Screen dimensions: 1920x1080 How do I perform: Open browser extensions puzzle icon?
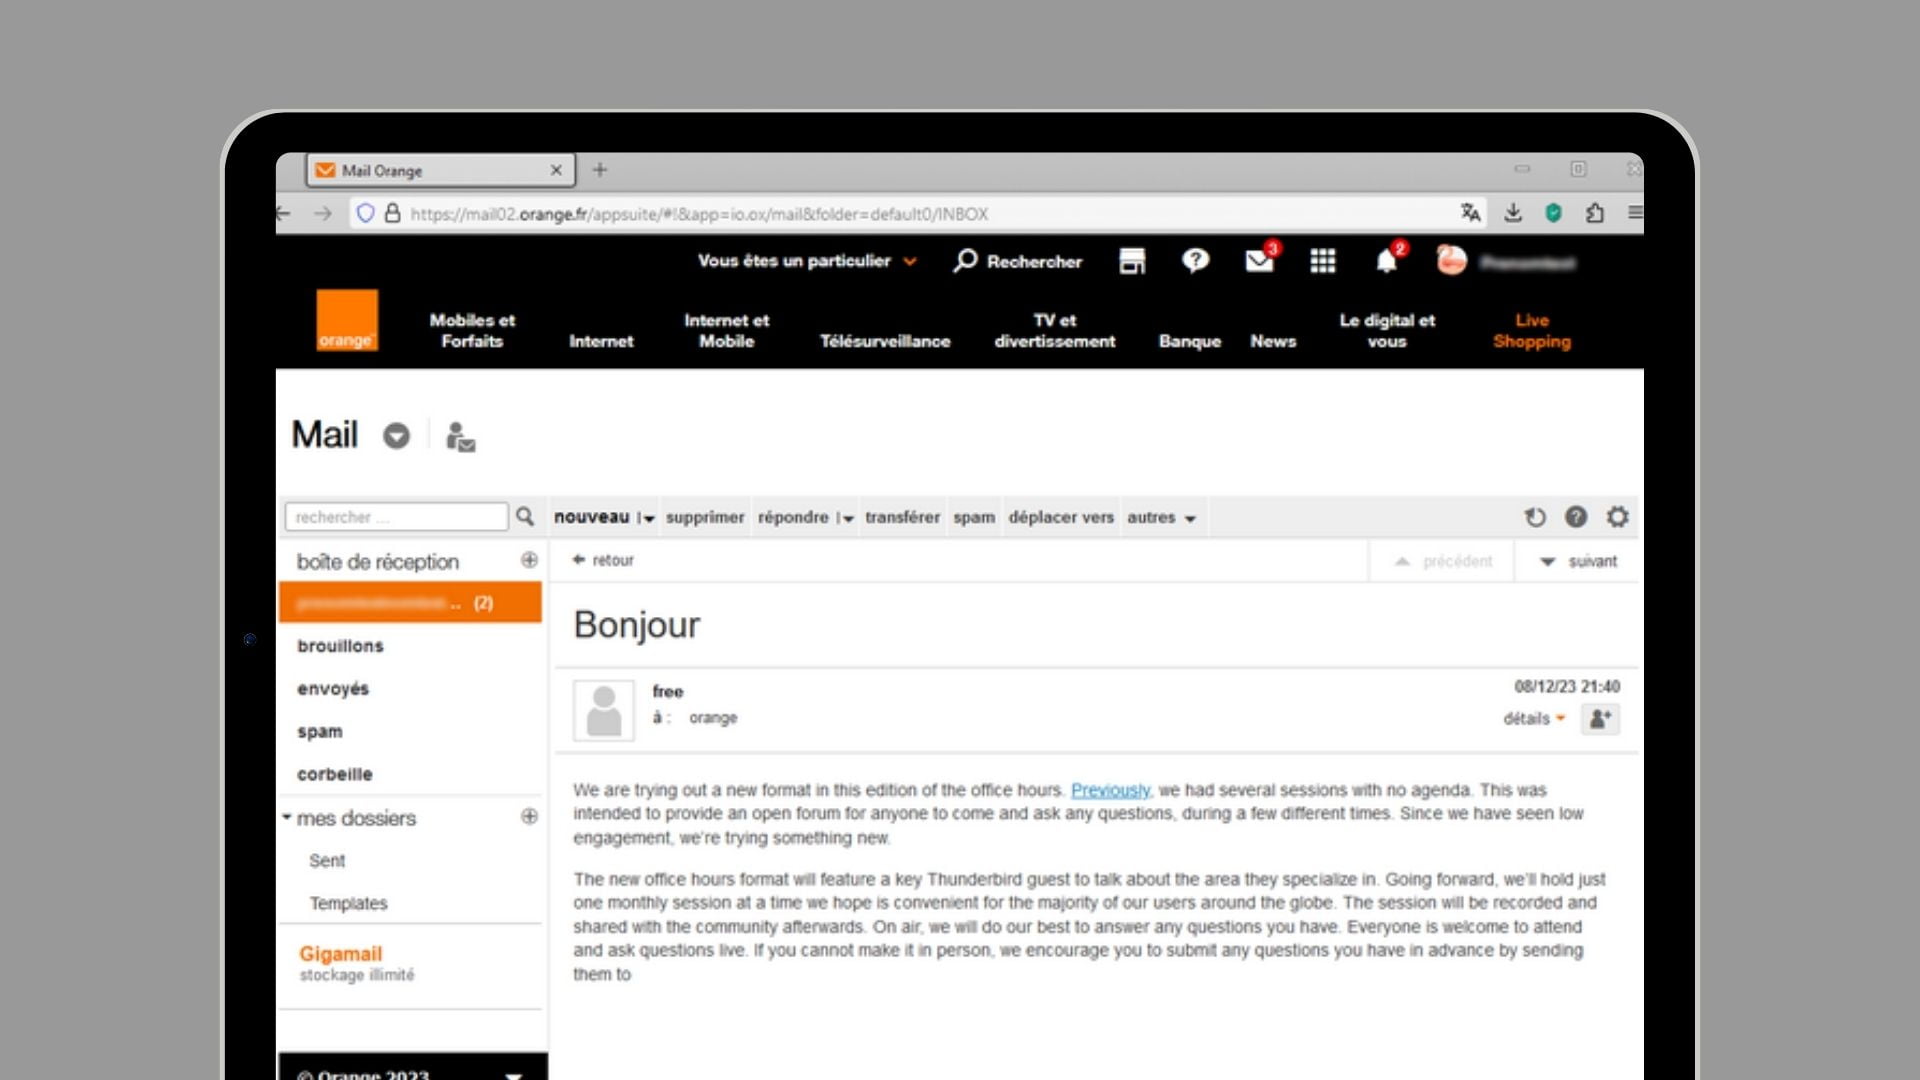pyautogui.click(x=1595, y=212)
